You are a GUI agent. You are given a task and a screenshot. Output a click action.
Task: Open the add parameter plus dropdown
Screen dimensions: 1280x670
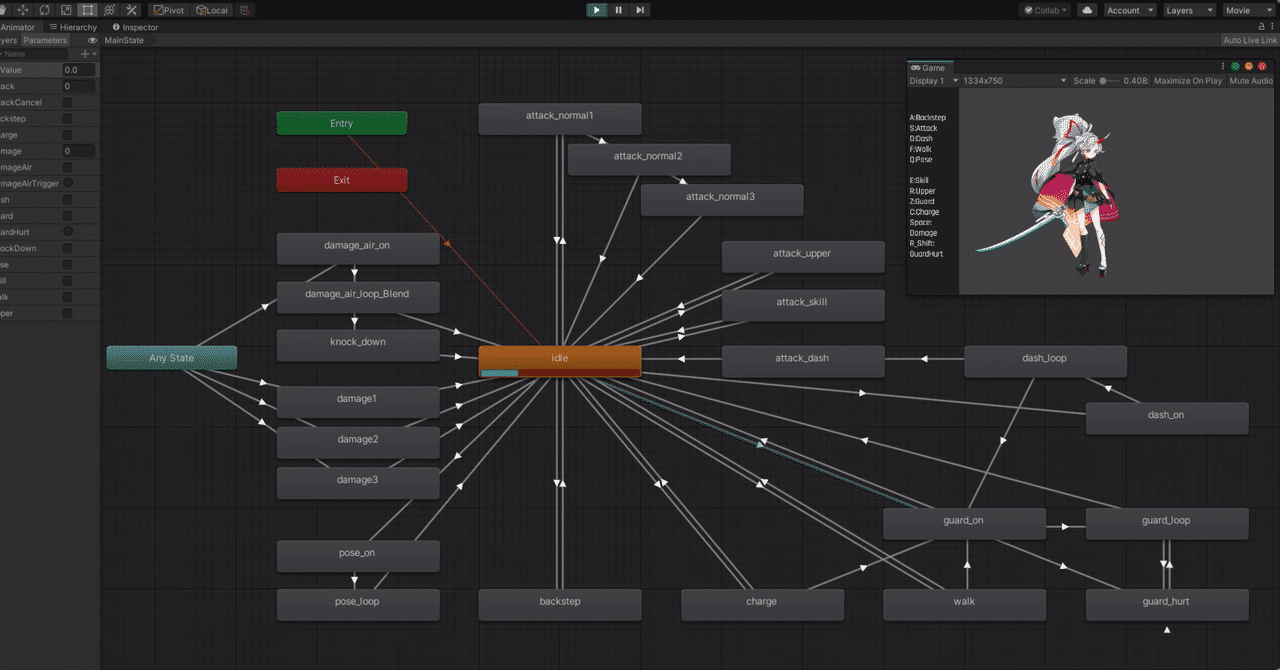coord(88,54)
